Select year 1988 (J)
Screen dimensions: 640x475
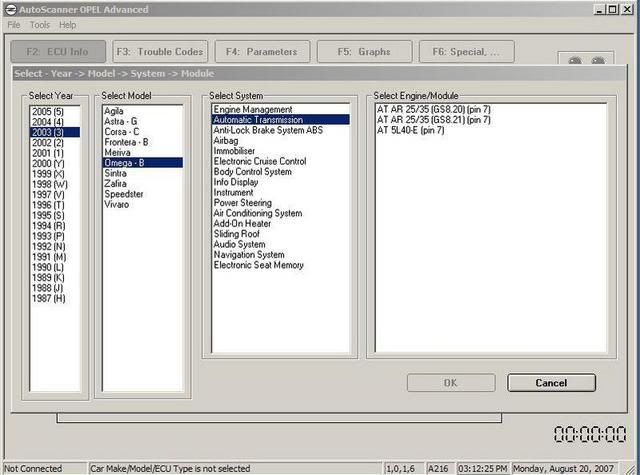55,288
